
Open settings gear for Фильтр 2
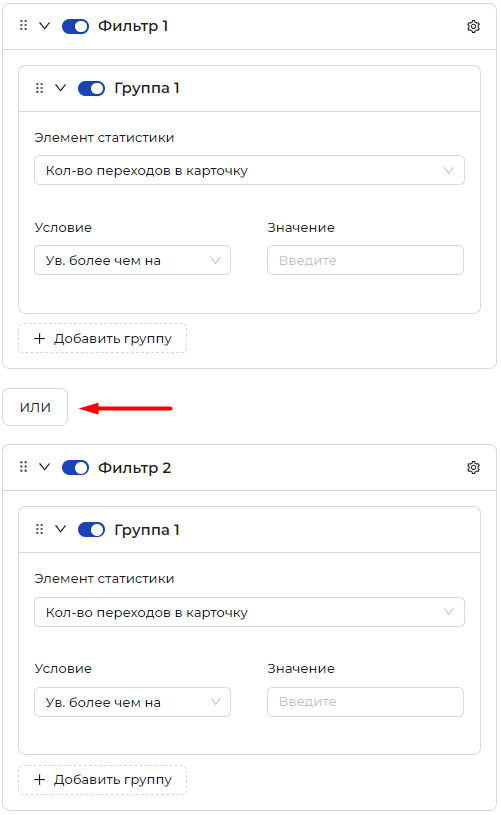click(473, 467)
